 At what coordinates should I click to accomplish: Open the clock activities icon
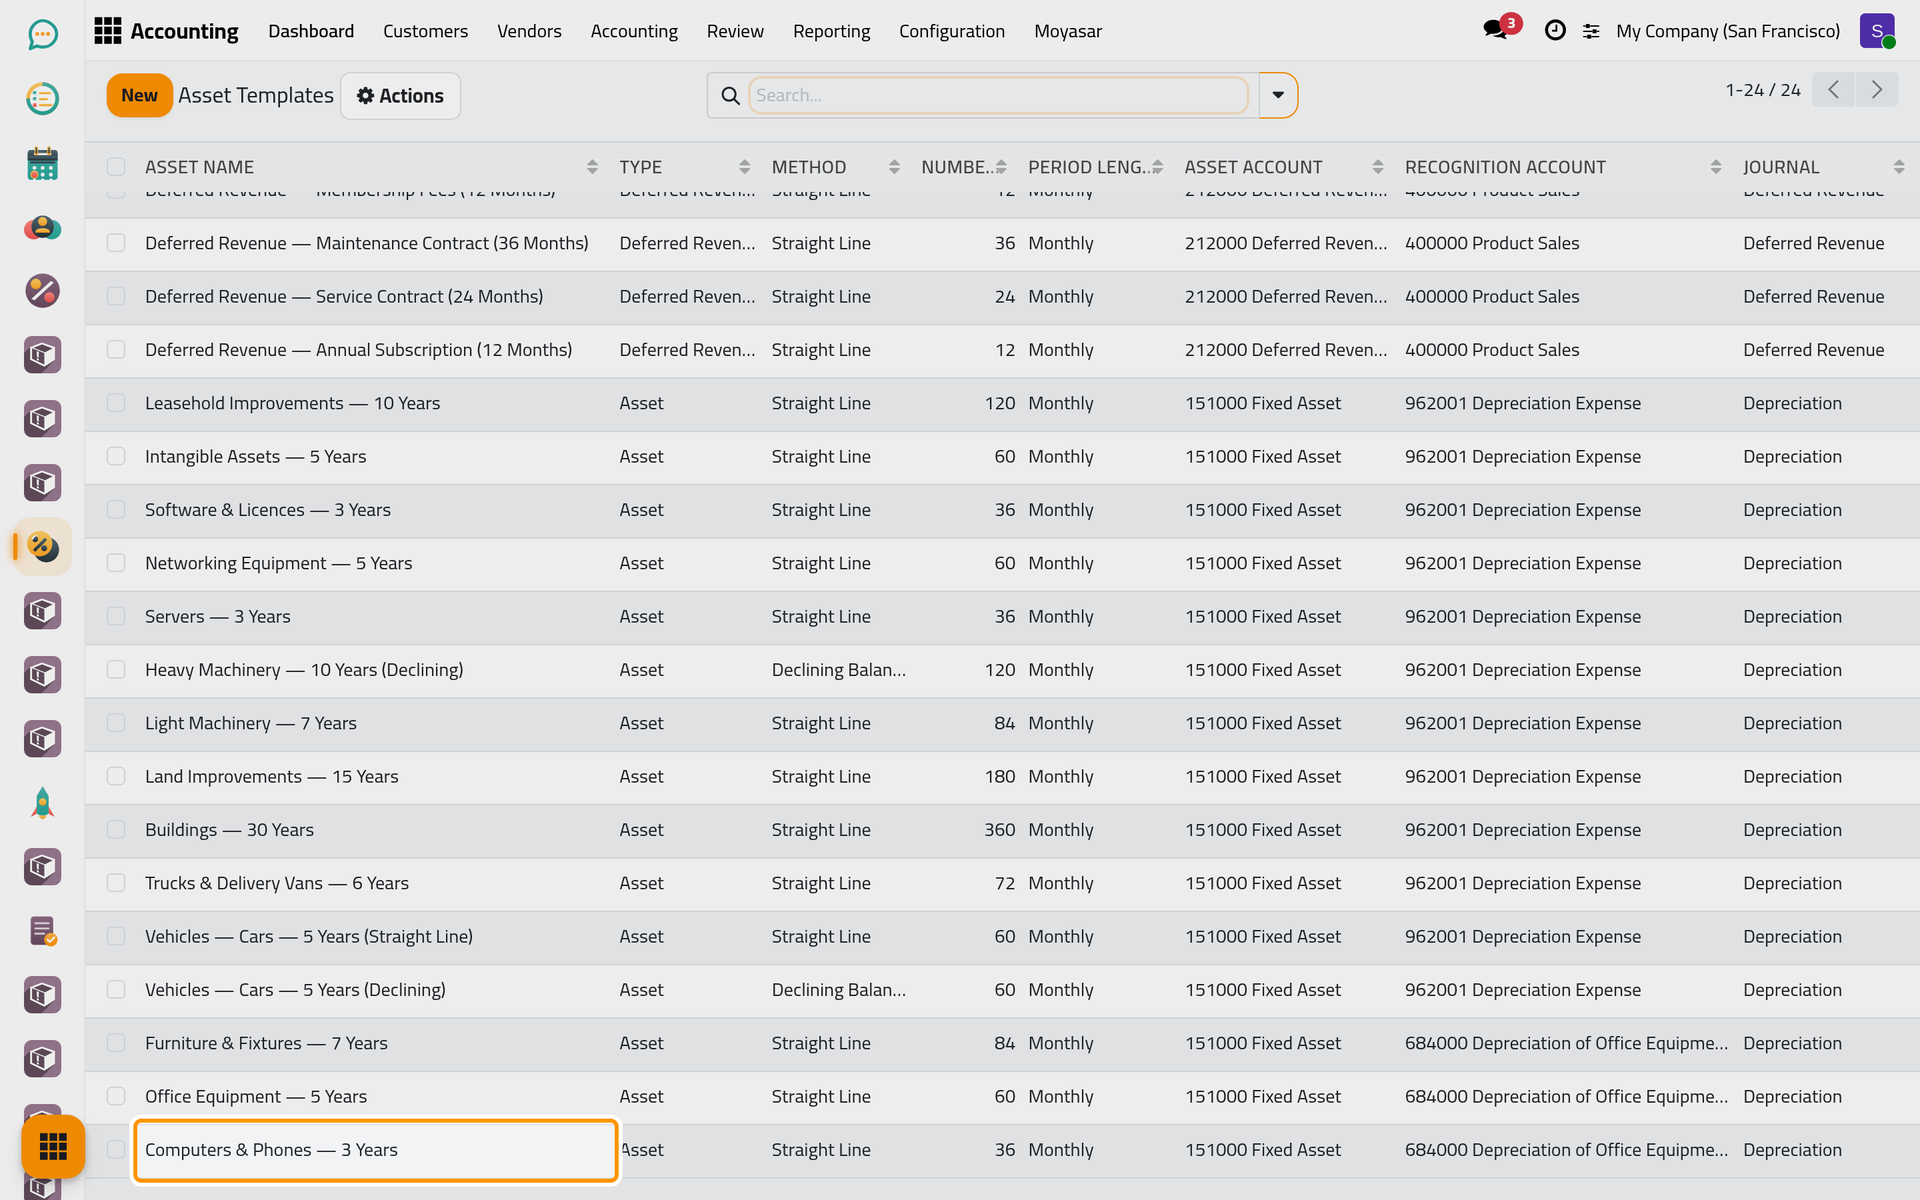(1555, 31)
